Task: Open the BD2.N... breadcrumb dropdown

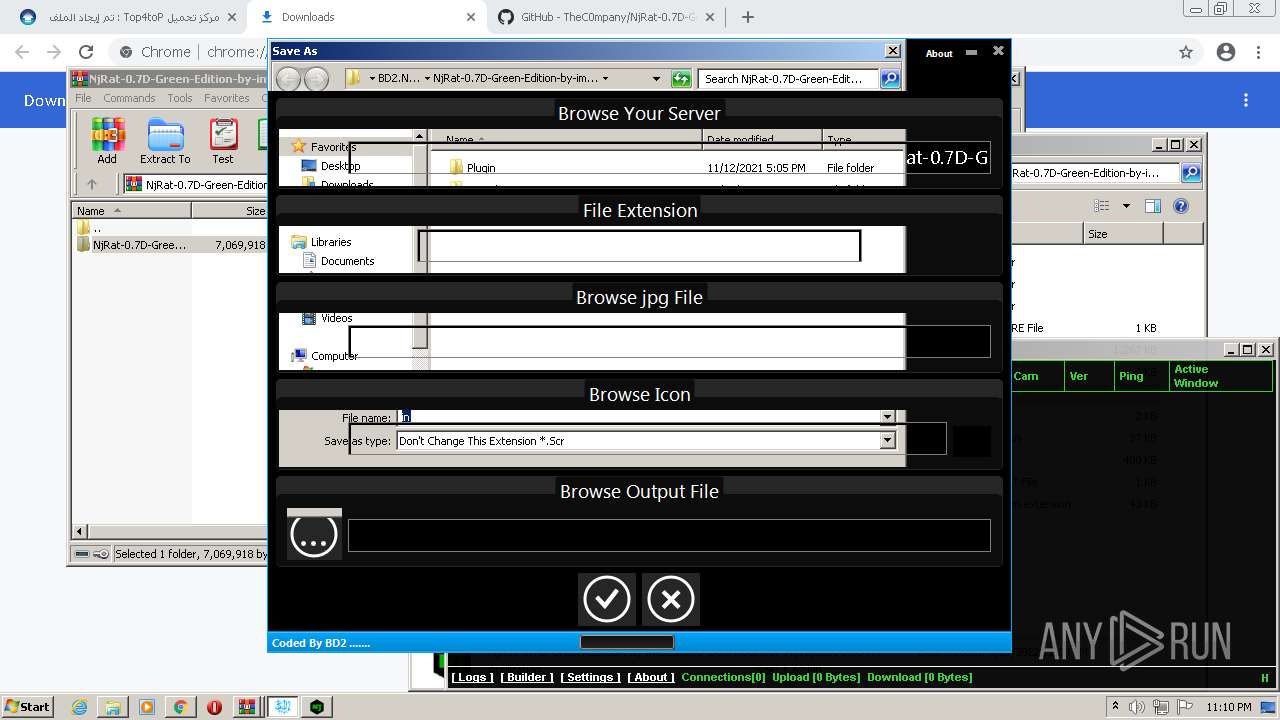Action: click(x=427, y=79)
